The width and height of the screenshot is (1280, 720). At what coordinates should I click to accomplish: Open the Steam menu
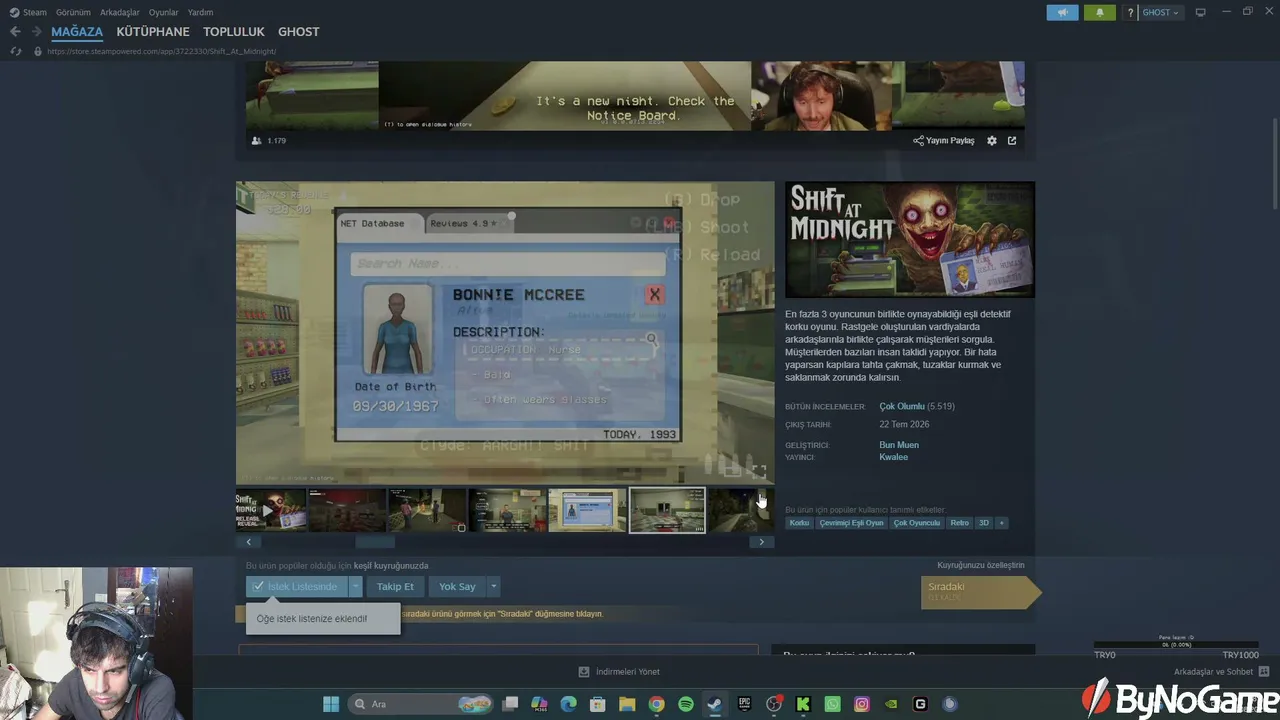(28, 12)
